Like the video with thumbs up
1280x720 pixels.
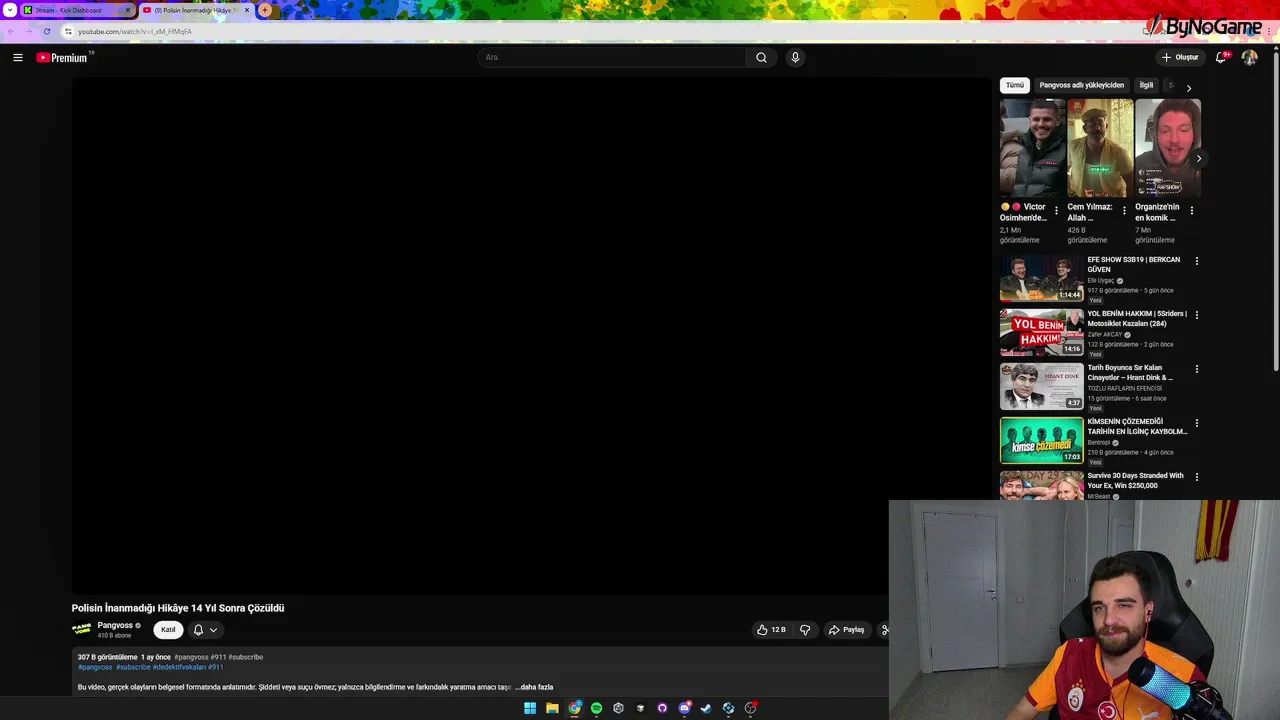tap(771, 630)
